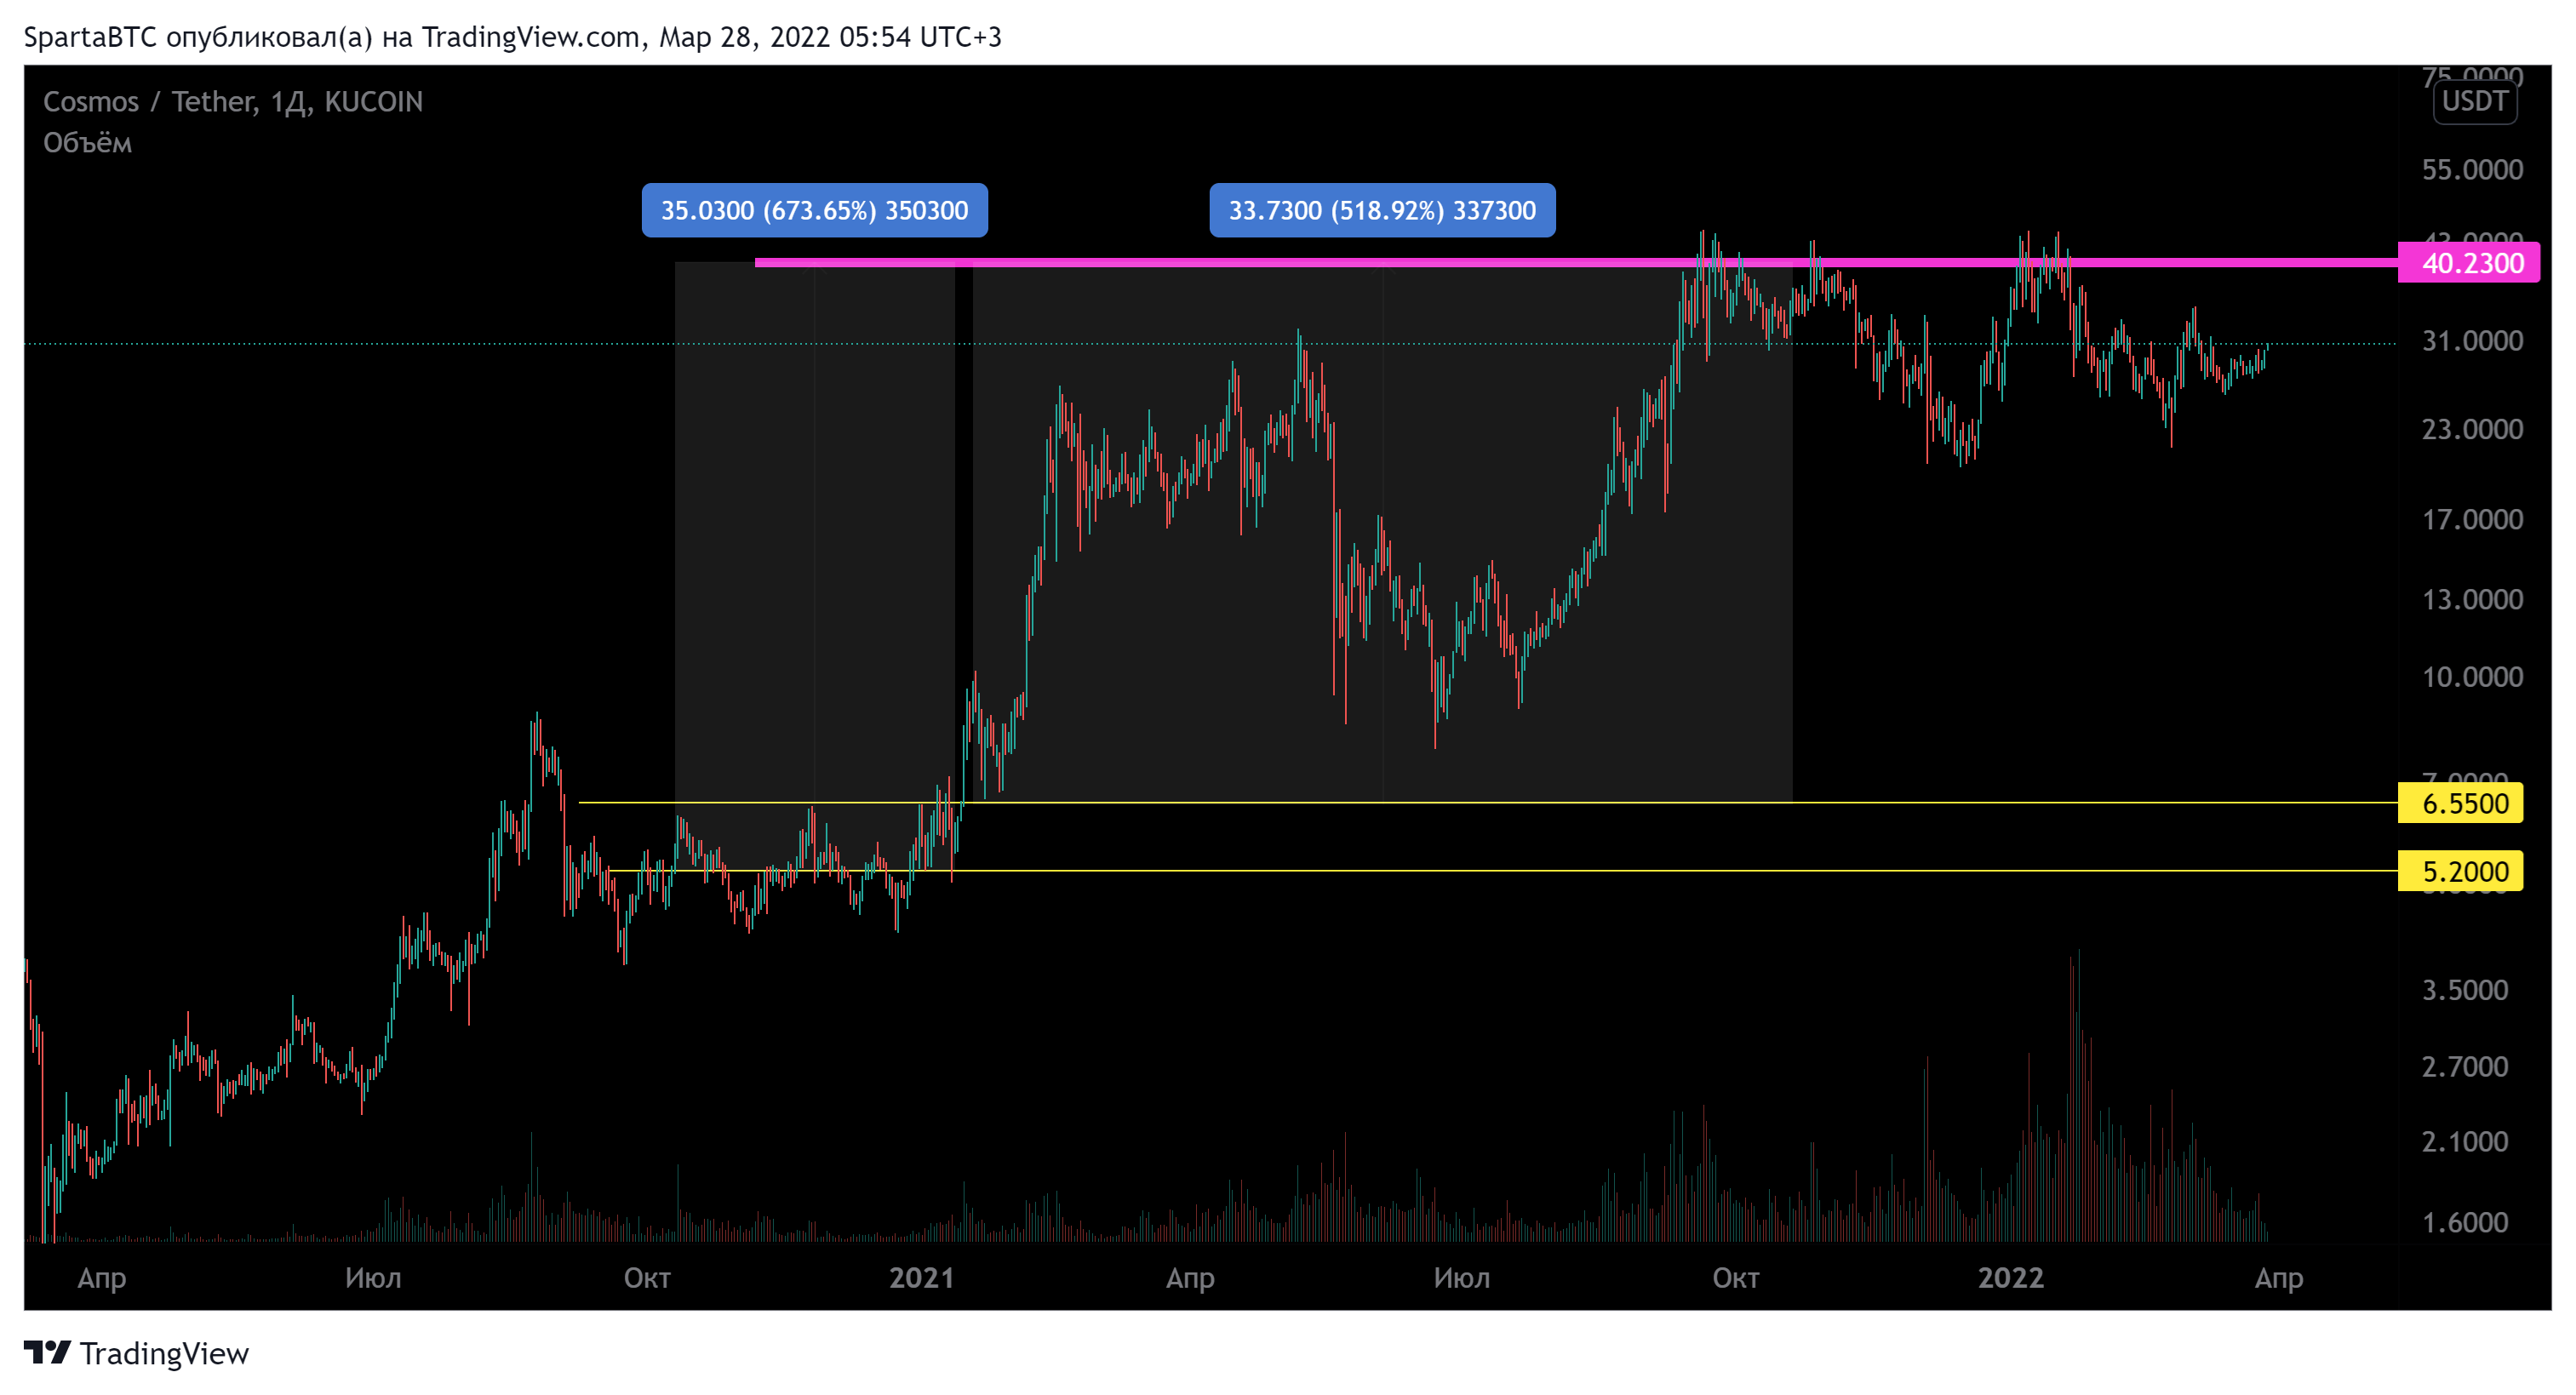
Task: Click the 10.0000 price axis value
Action: coord(2472,677)
